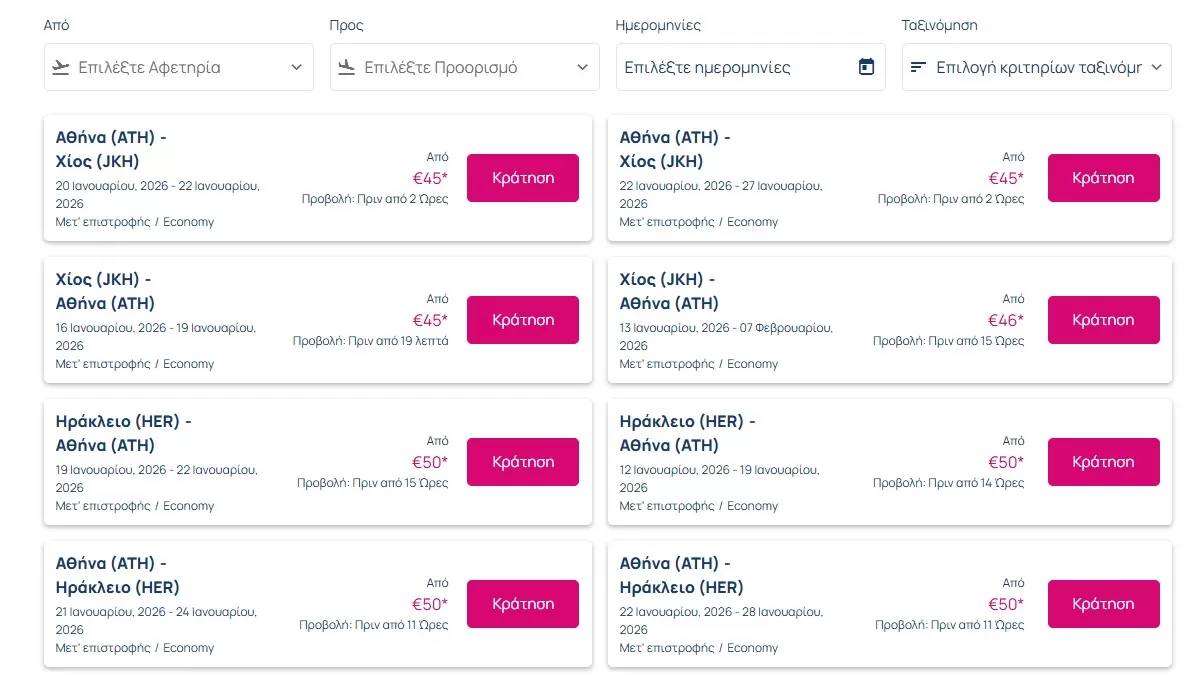Expand the Επιλέξτε Αφετηρία dropdown arrow
The image size is (1195, 675).
coord(296,67)
